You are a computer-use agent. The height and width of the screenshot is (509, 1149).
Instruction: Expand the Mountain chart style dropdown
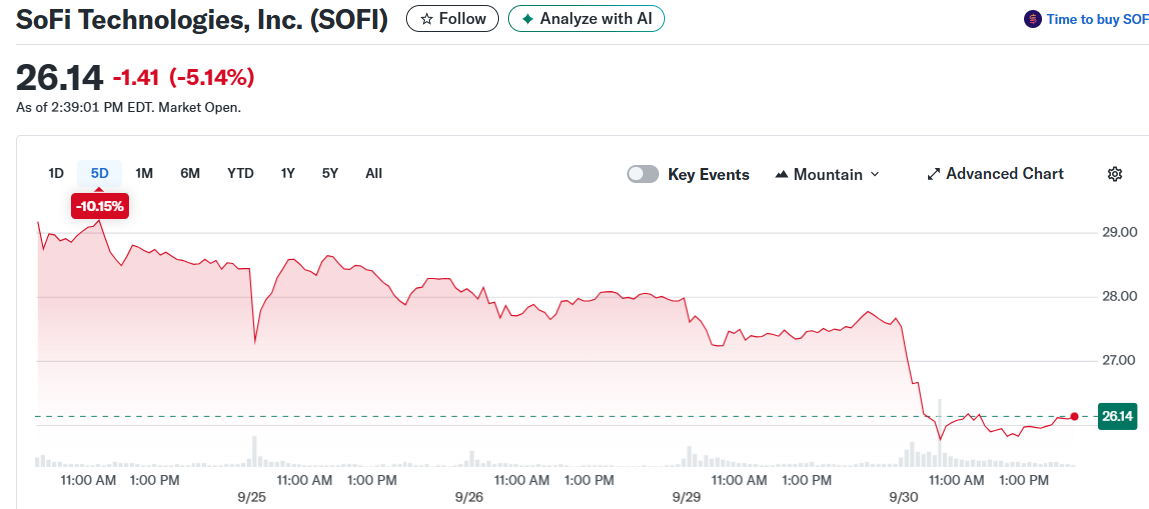tap(875, 174)
